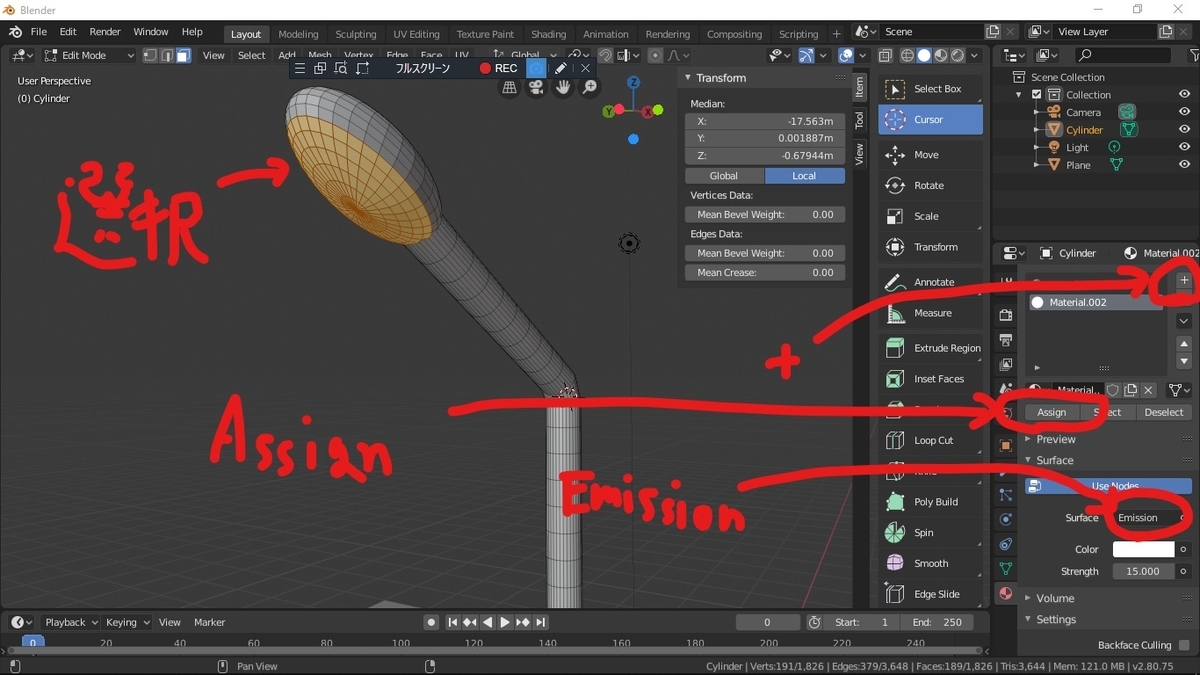Viewport: 1200px width, 675px height.
Task: Activate the Transform tool
Action: 930,247
